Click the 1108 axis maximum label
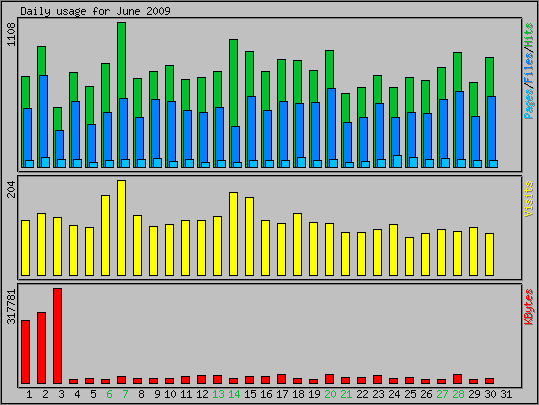 pos(11,34)
